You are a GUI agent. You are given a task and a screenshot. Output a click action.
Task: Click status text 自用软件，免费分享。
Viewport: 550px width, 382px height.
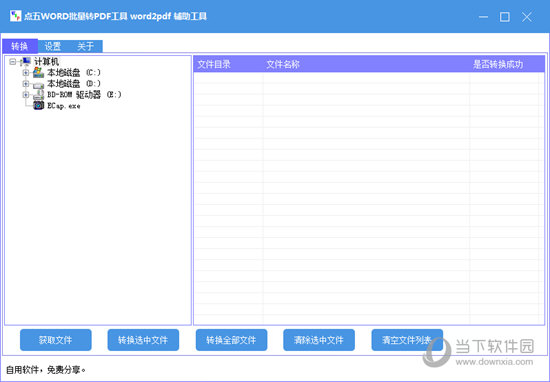point(46,370)
